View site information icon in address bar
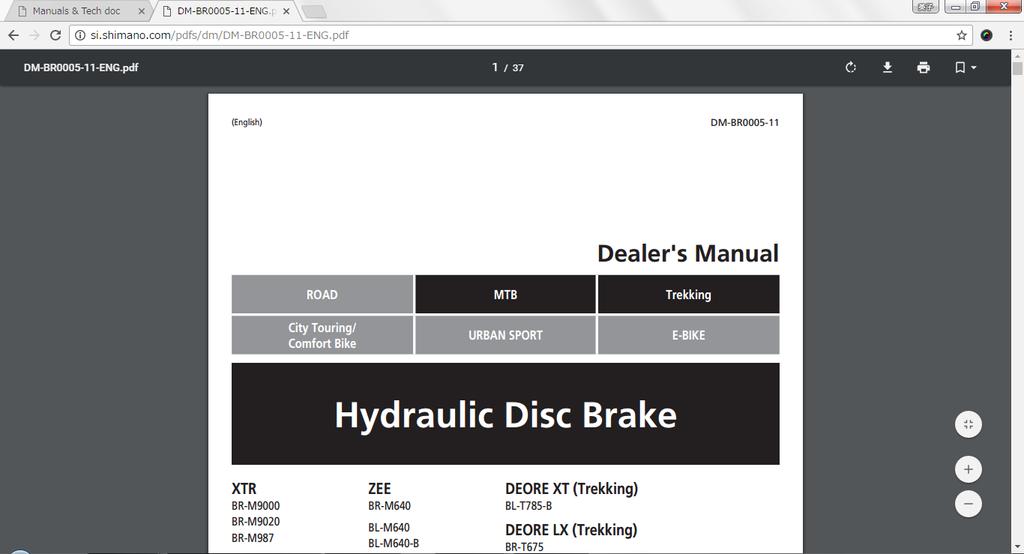 [80, 35]
